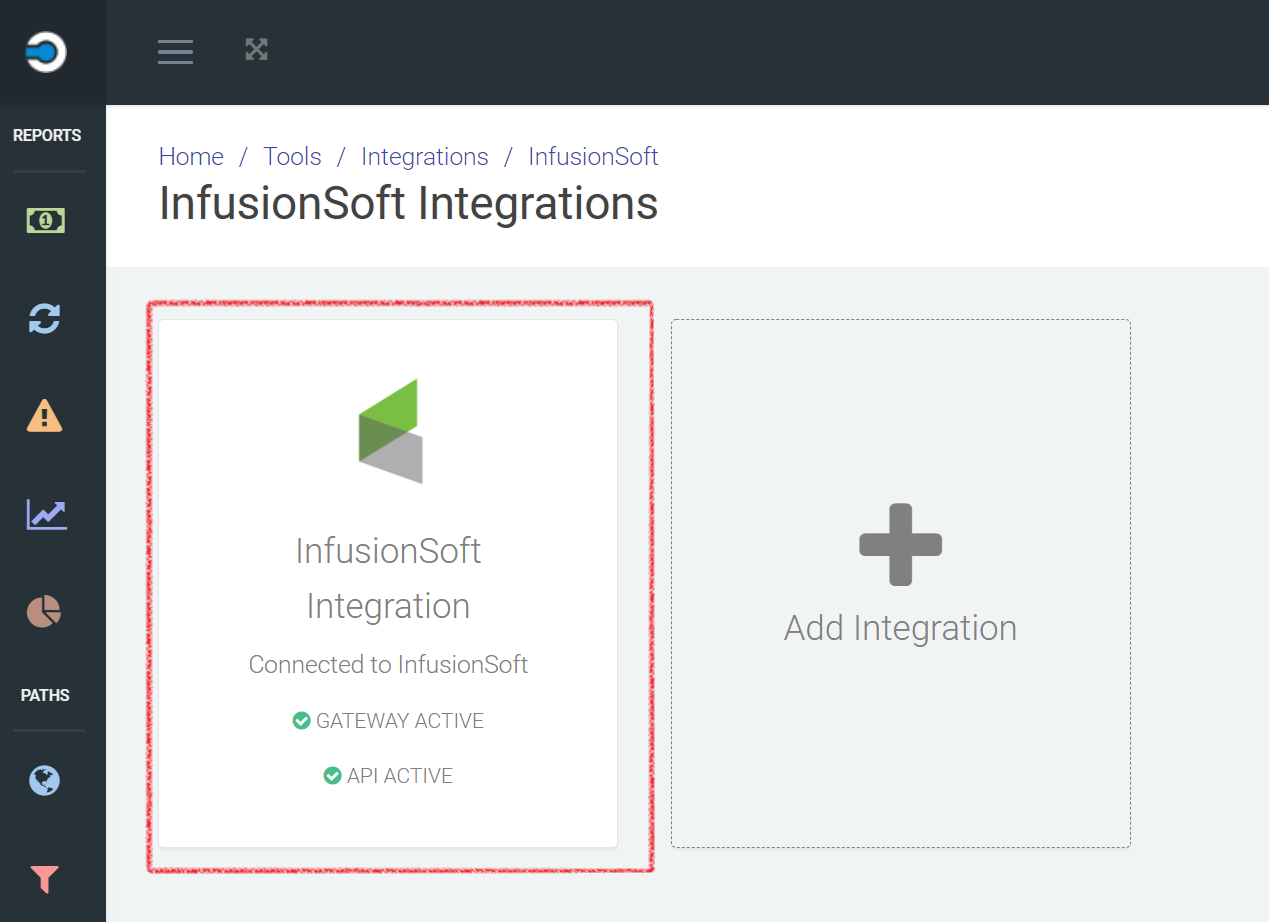
Task: Open the Integrations breadcrumb link
Action: pyautogui.click(x=425, y=157)
